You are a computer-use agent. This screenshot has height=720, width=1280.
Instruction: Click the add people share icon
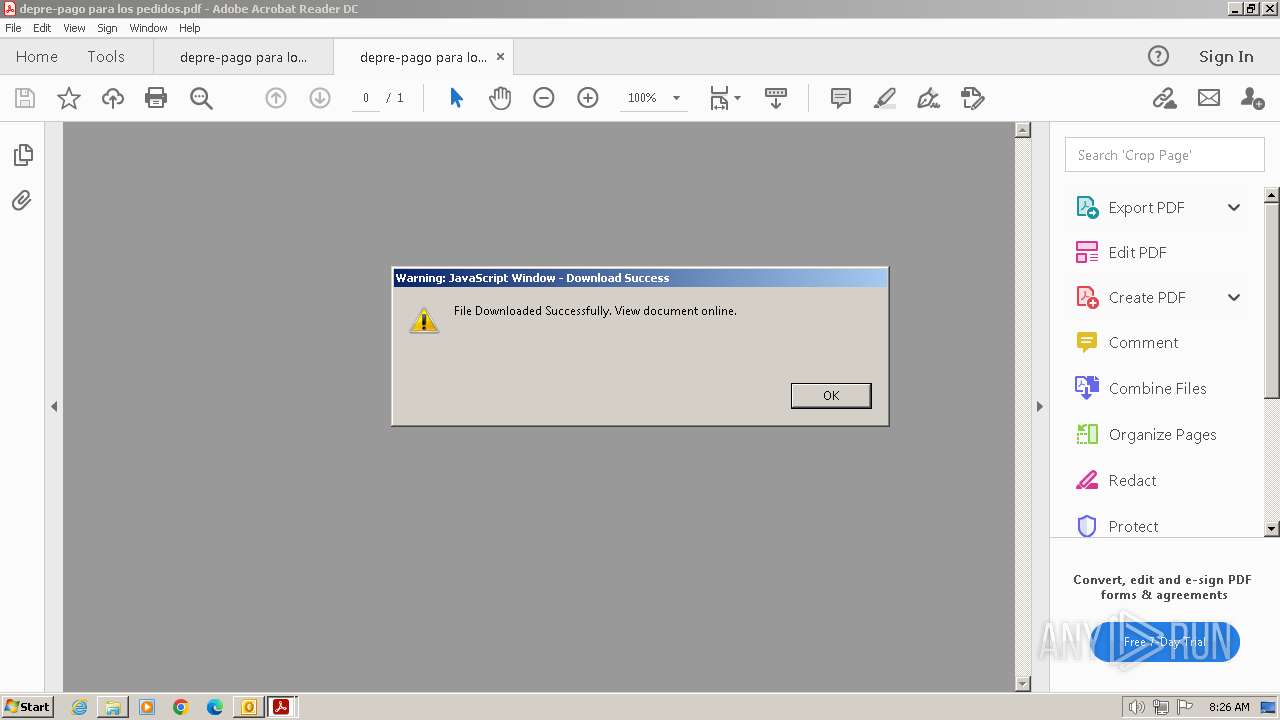(1252, 98)
